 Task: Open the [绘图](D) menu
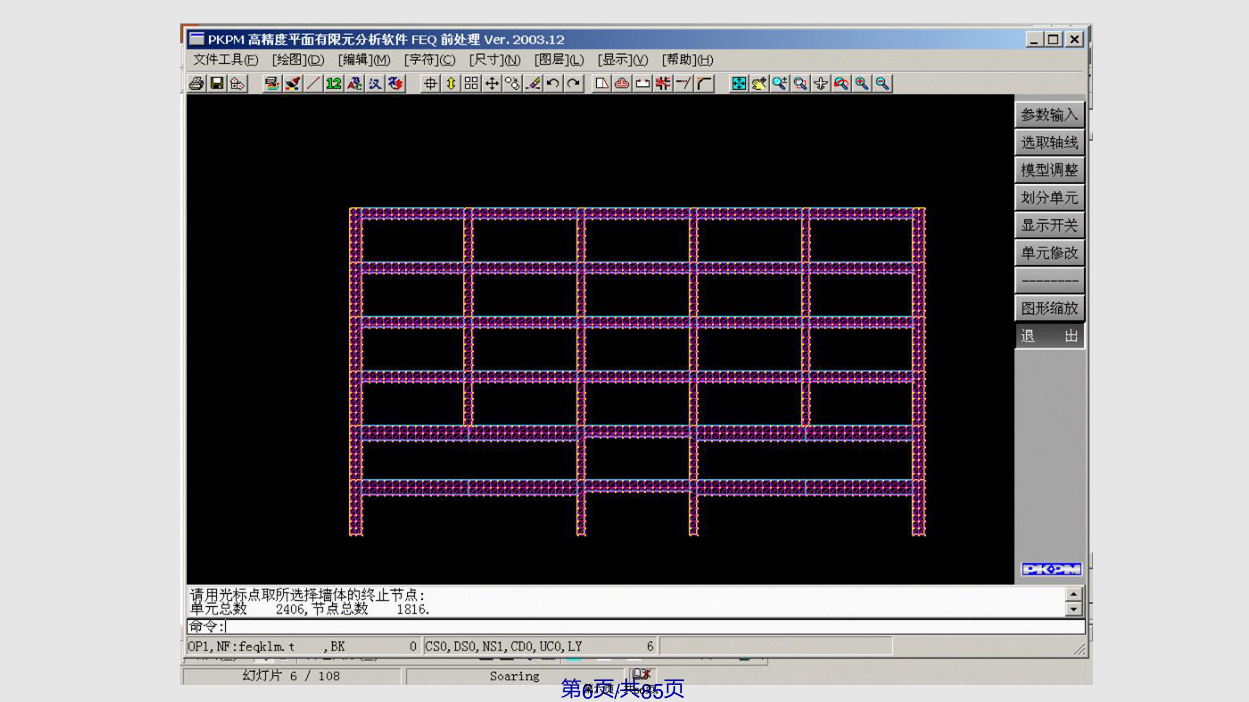point(298,60)
